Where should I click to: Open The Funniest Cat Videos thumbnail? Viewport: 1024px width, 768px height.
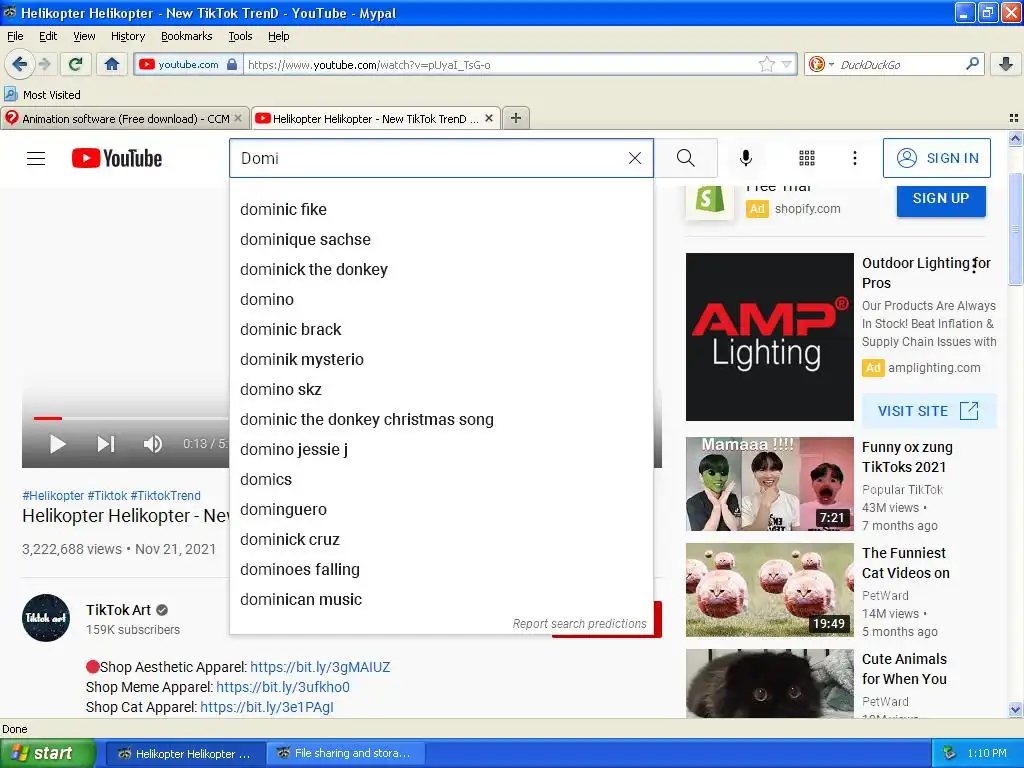[769, 590]
